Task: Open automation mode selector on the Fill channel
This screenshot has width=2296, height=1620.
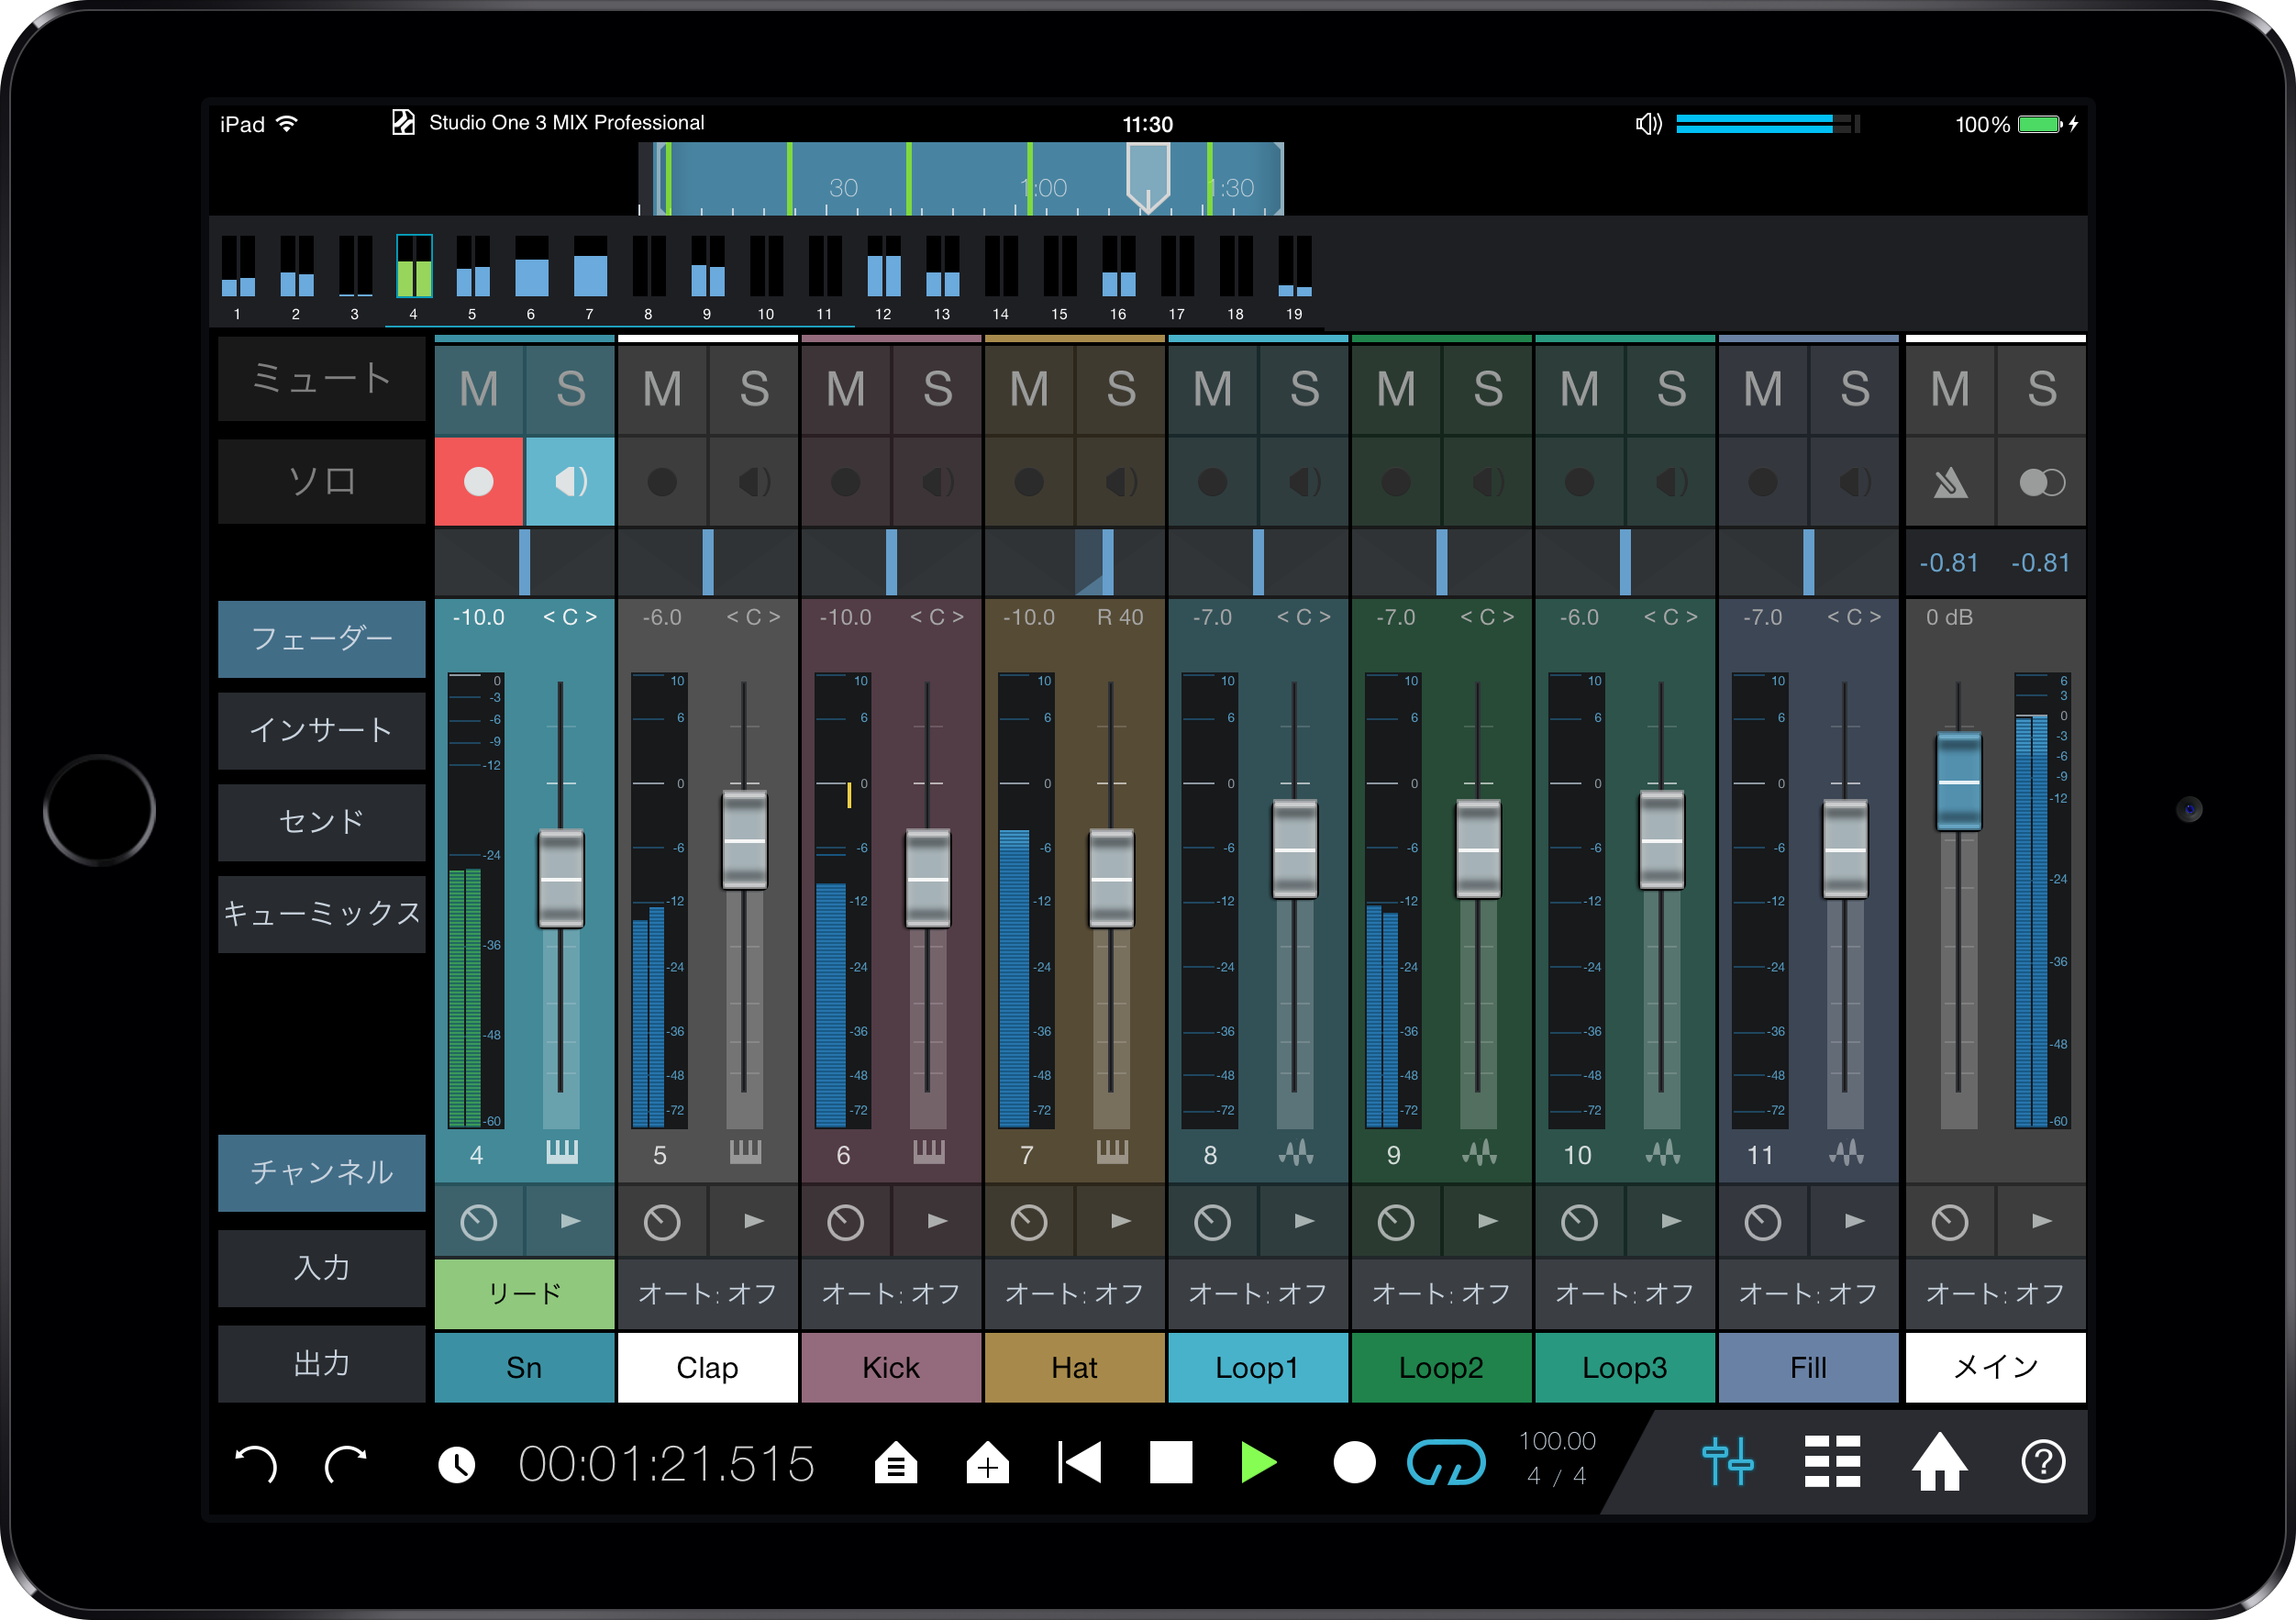Action: [x=1809, y=1293]
